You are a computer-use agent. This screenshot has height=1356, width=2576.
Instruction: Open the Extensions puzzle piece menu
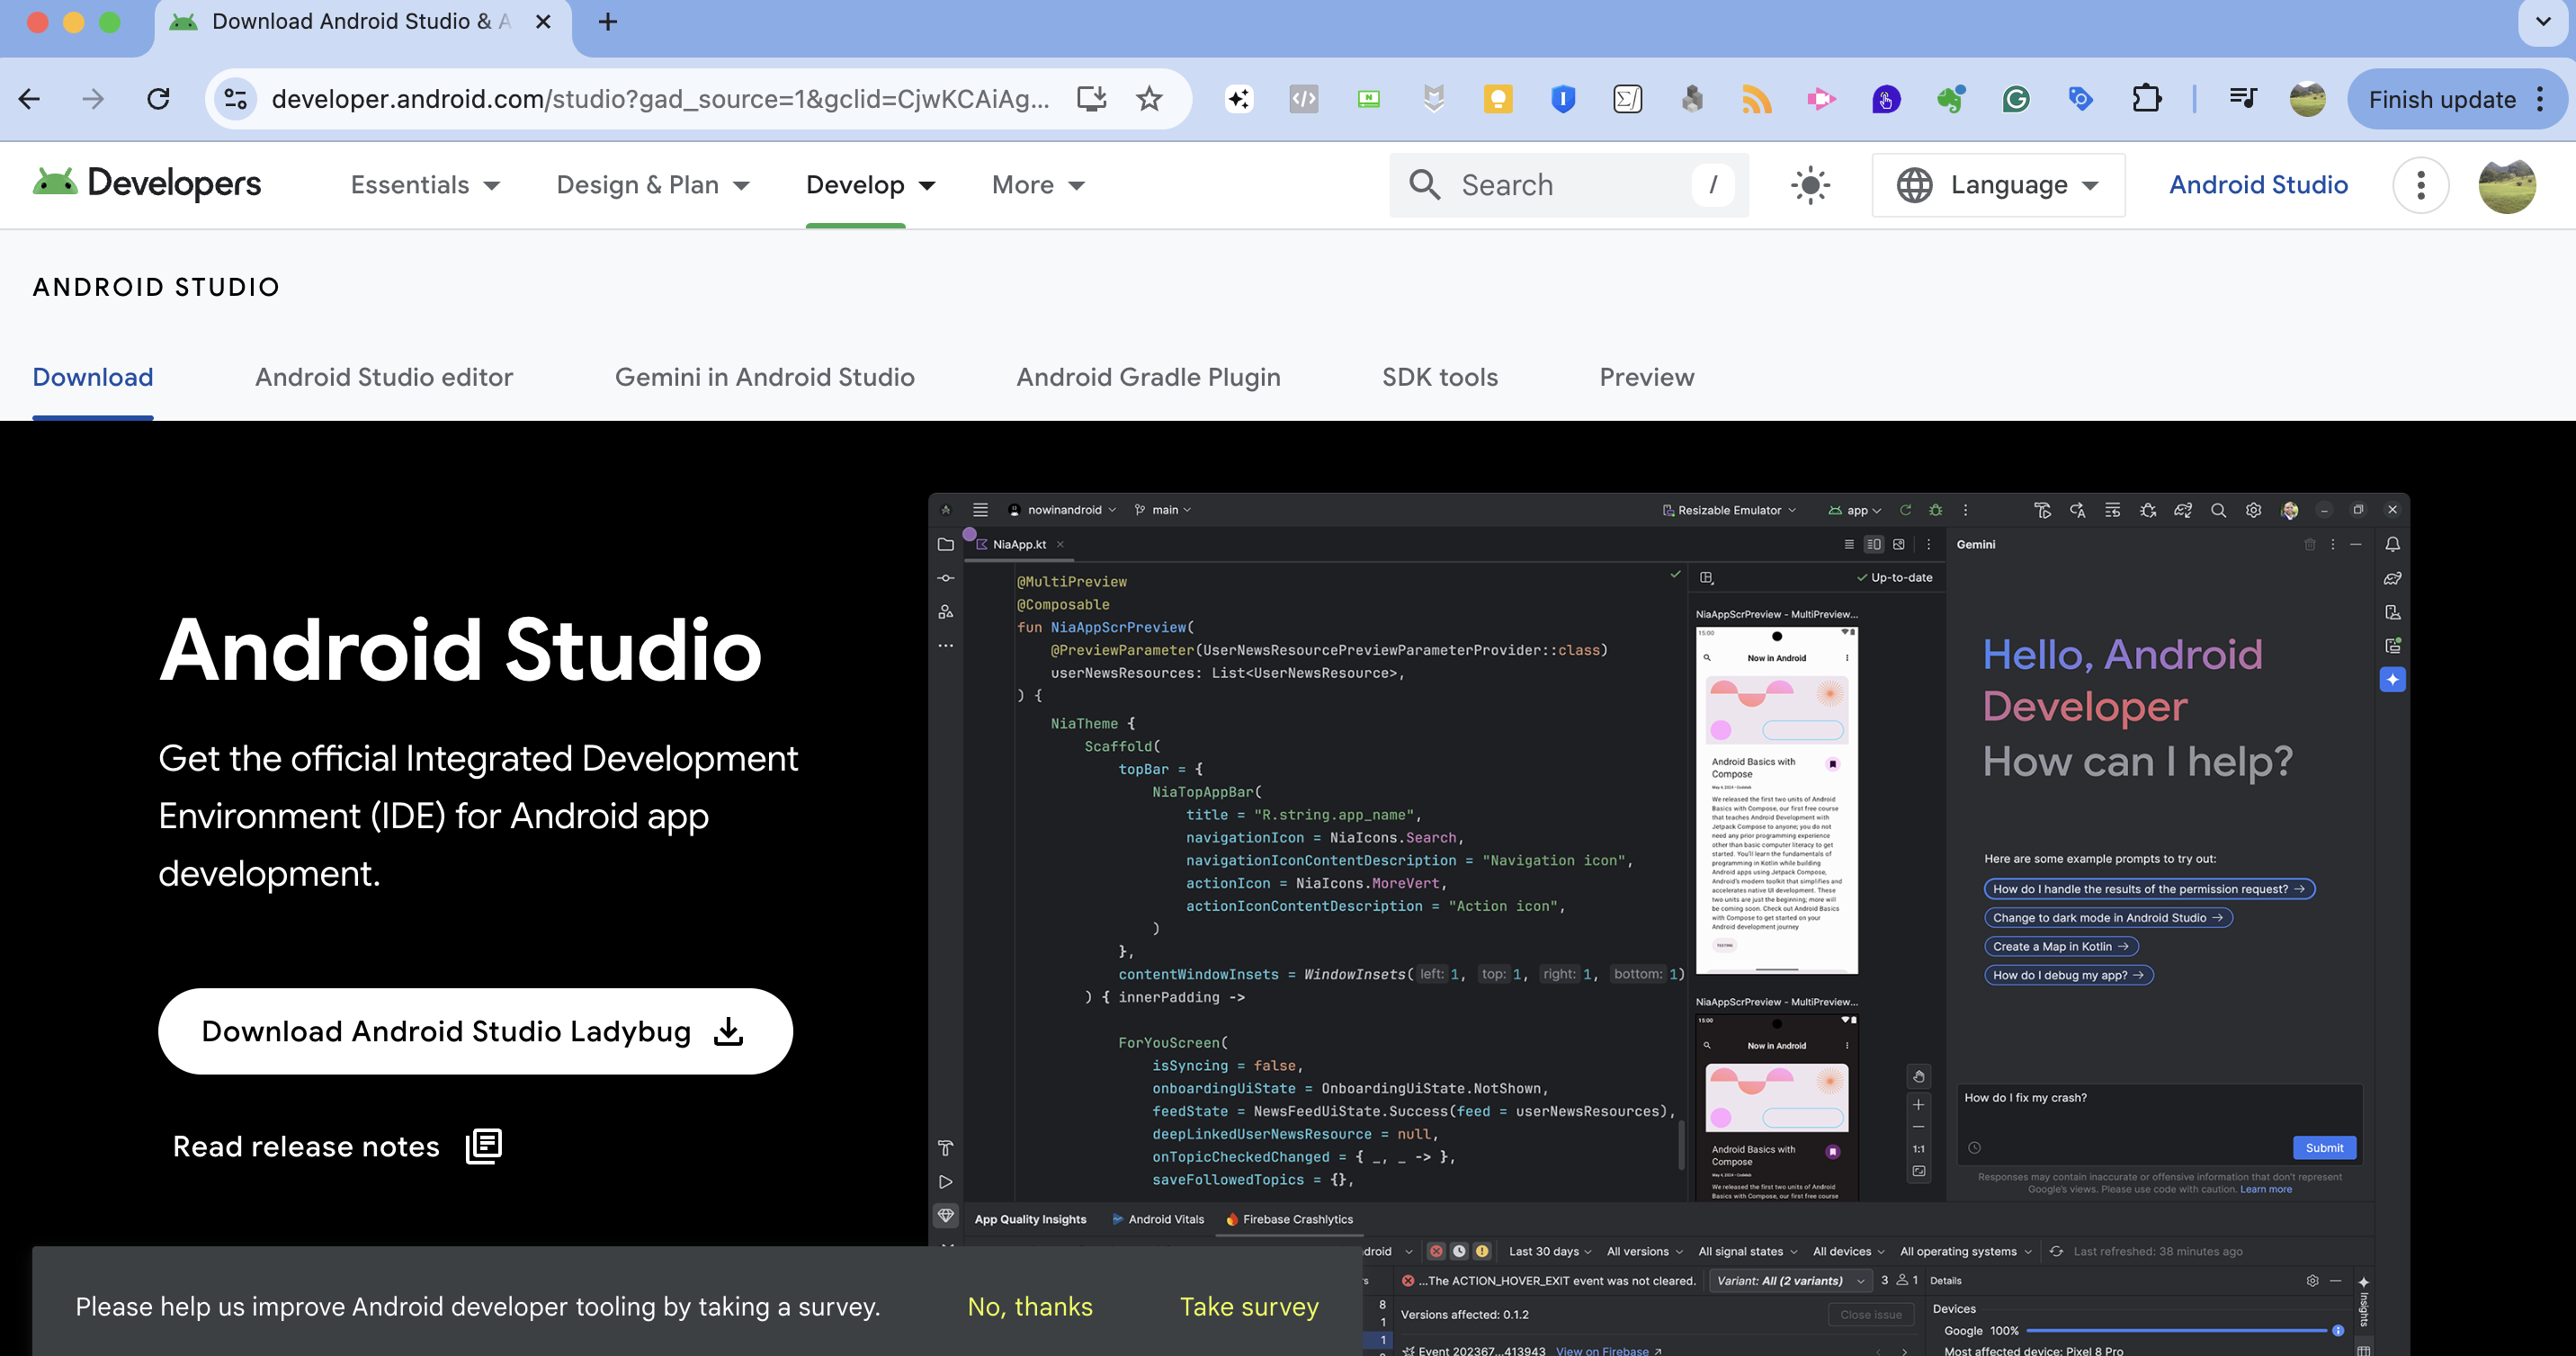pos(2146,99)
